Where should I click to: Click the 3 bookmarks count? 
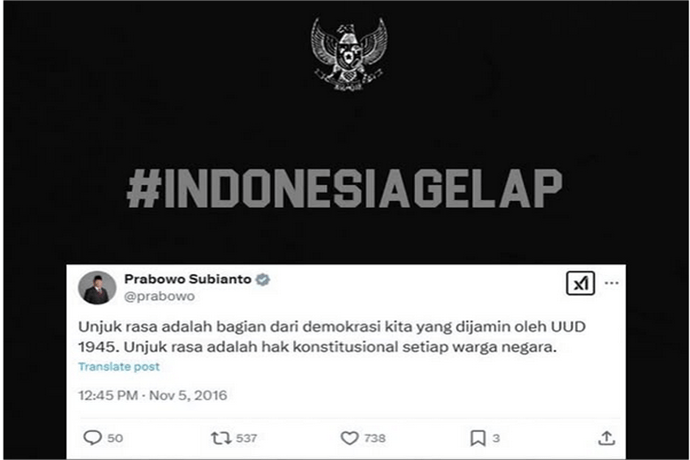tap(496, 438)
